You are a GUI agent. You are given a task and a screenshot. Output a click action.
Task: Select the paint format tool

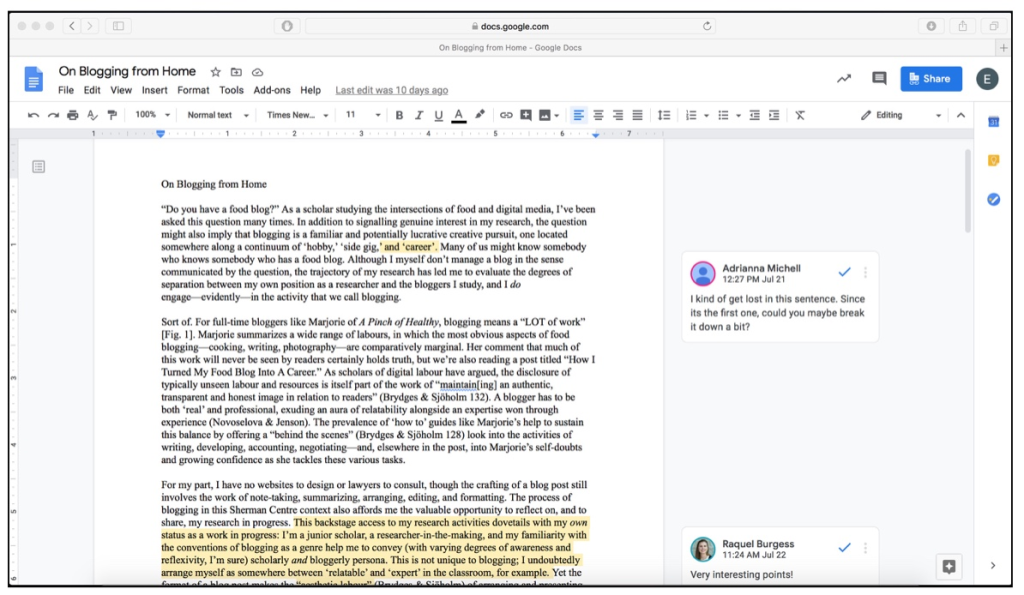click(x=111, y=115)
